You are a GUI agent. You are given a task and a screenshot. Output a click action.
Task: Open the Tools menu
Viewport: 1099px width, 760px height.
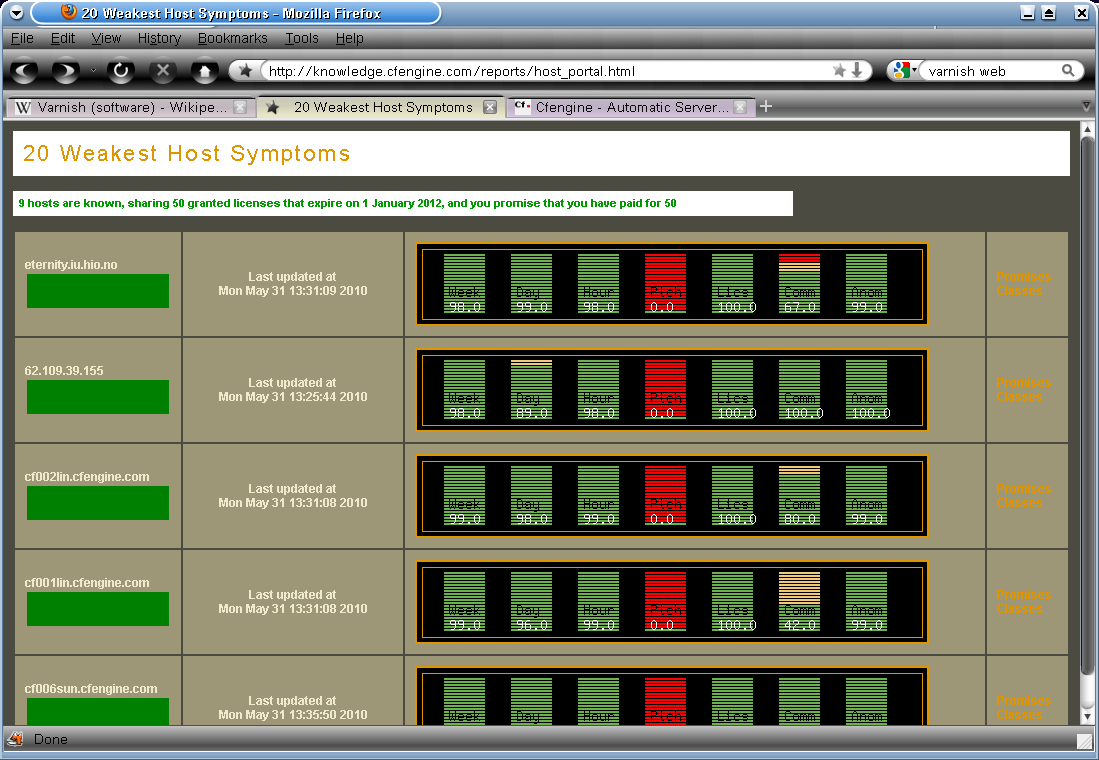tap(301, 38)
